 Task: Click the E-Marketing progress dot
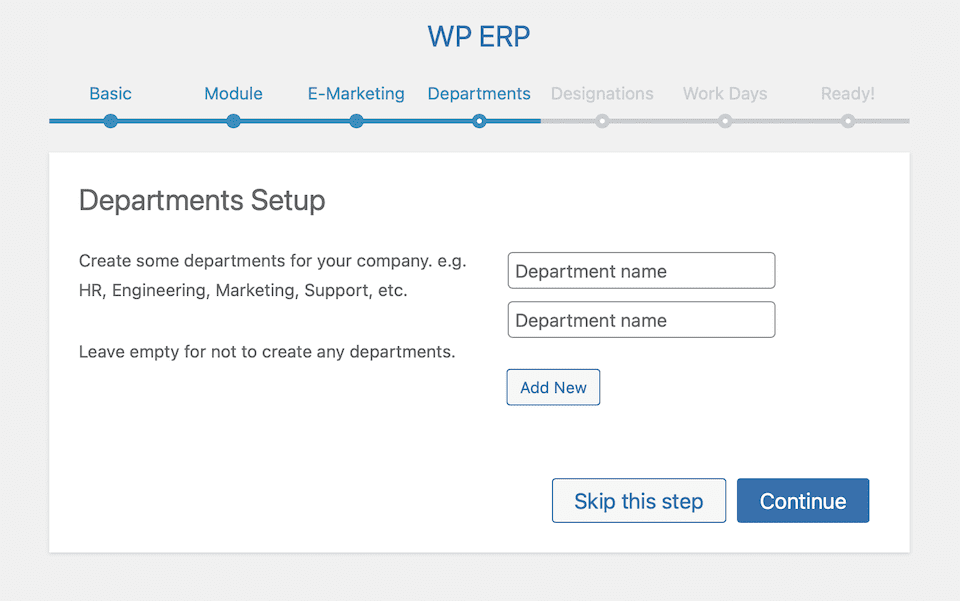click(x=356, y=121)
